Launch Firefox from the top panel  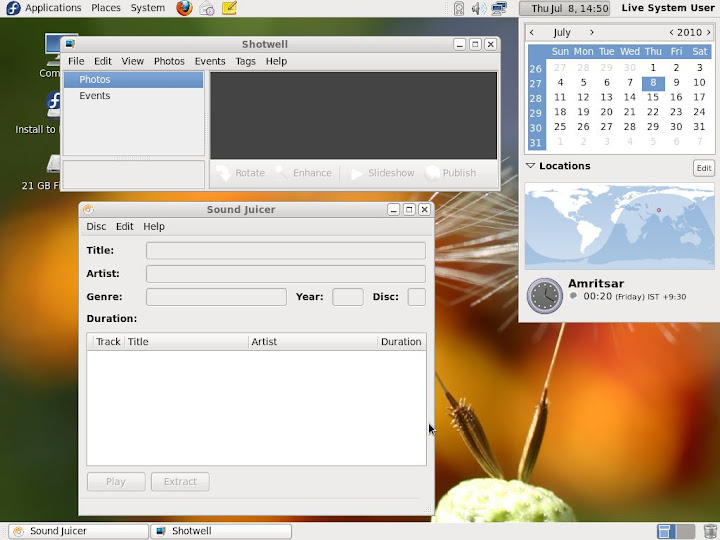pos(184,8)
